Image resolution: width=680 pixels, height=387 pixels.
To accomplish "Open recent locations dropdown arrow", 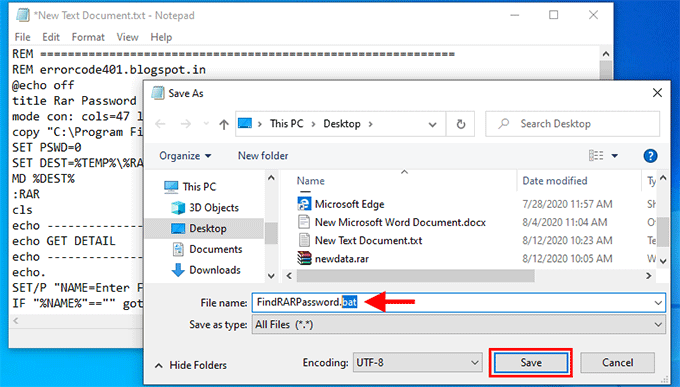I will coord(206,125).
